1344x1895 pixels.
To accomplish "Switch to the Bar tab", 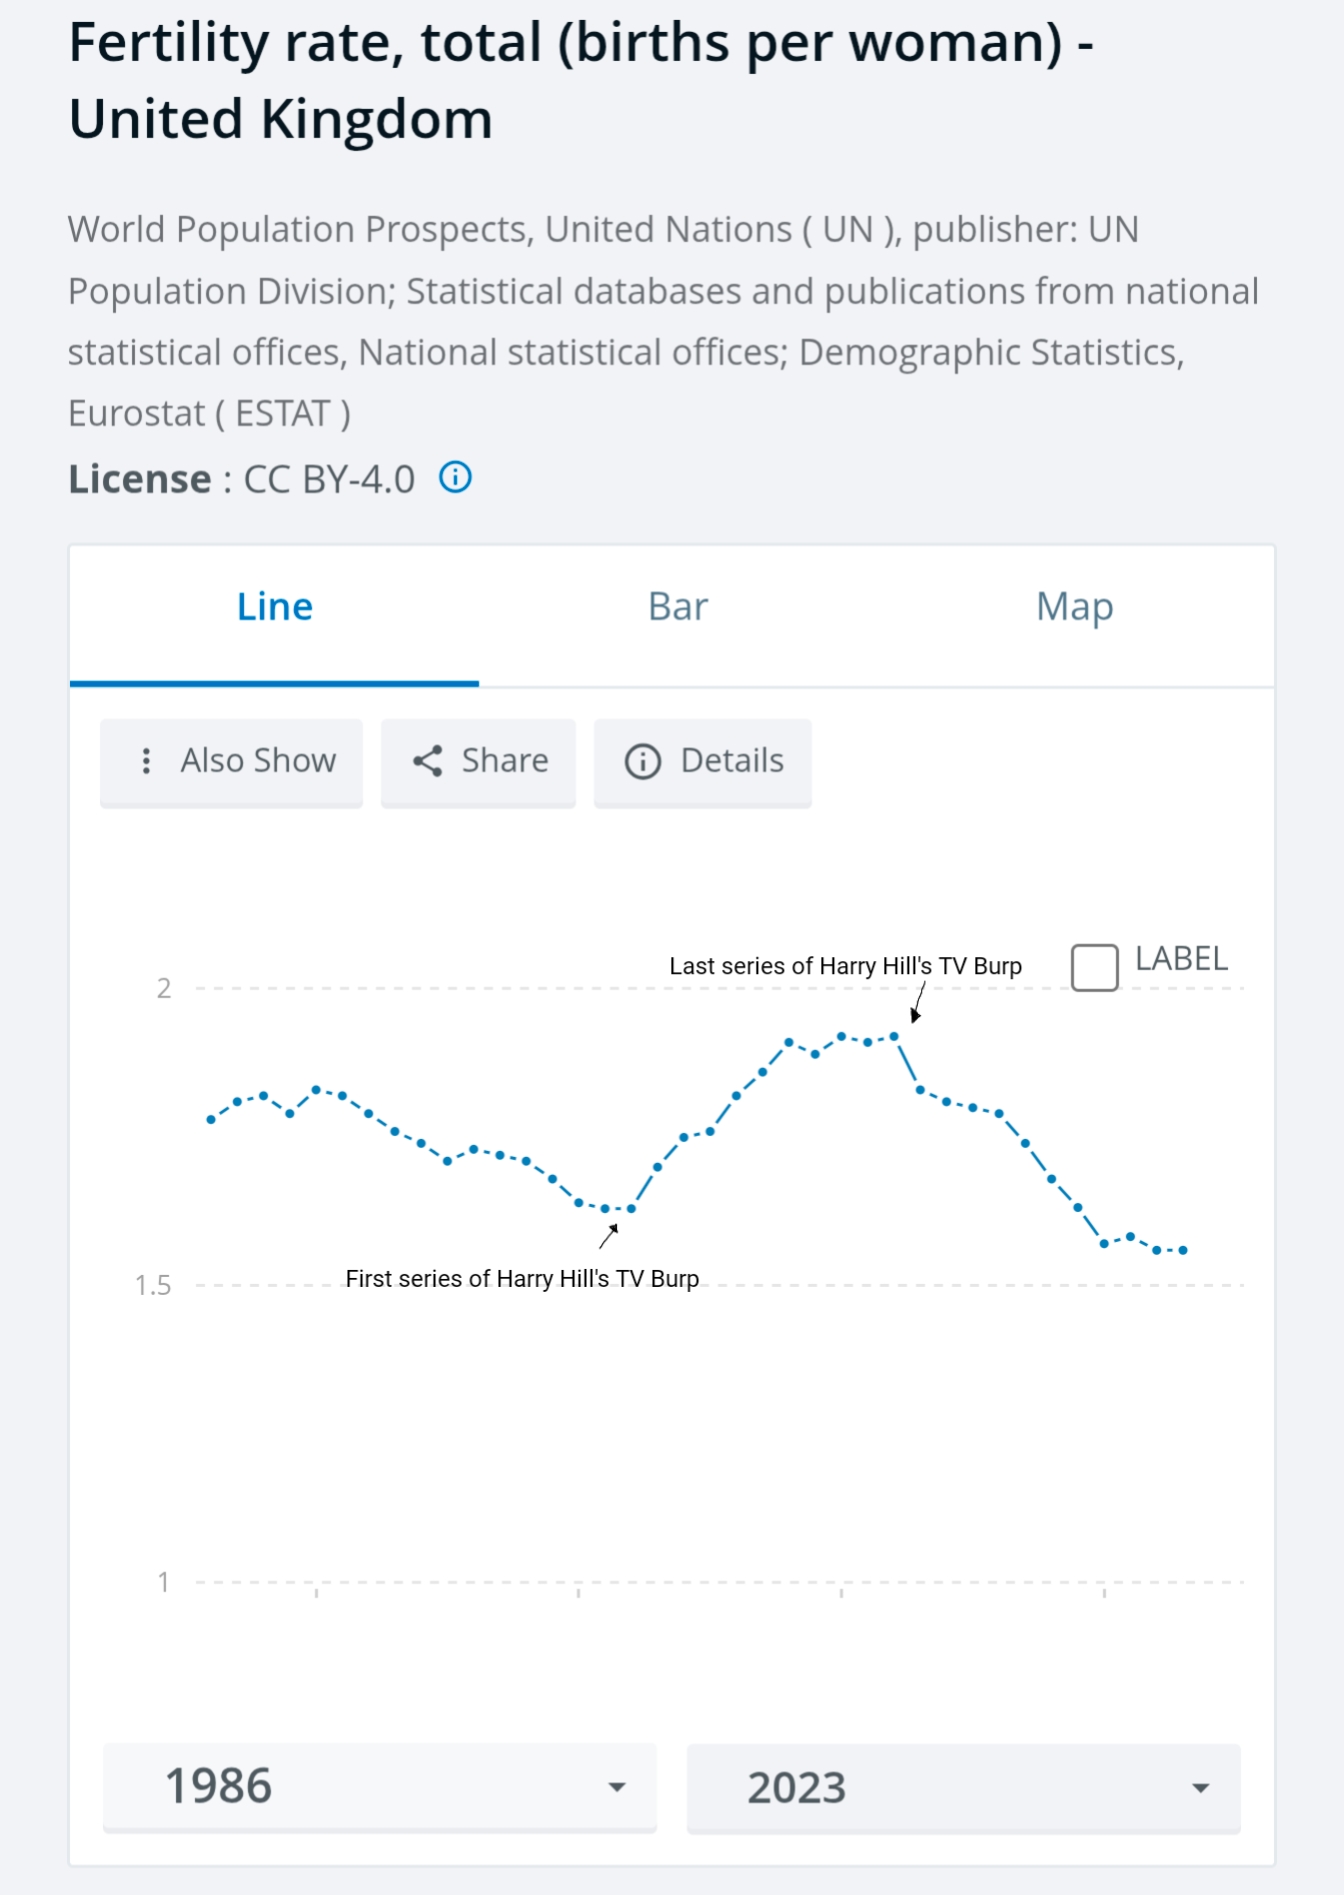I will tap(677, 607).
